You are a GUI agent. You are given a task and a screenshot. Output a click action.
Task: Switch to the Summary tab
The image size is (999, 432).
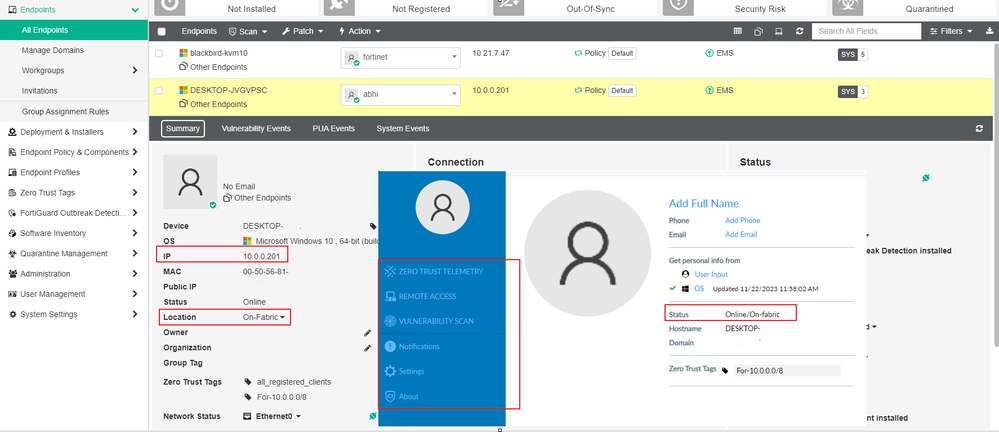pyautogui.click(x=183, y=129)
